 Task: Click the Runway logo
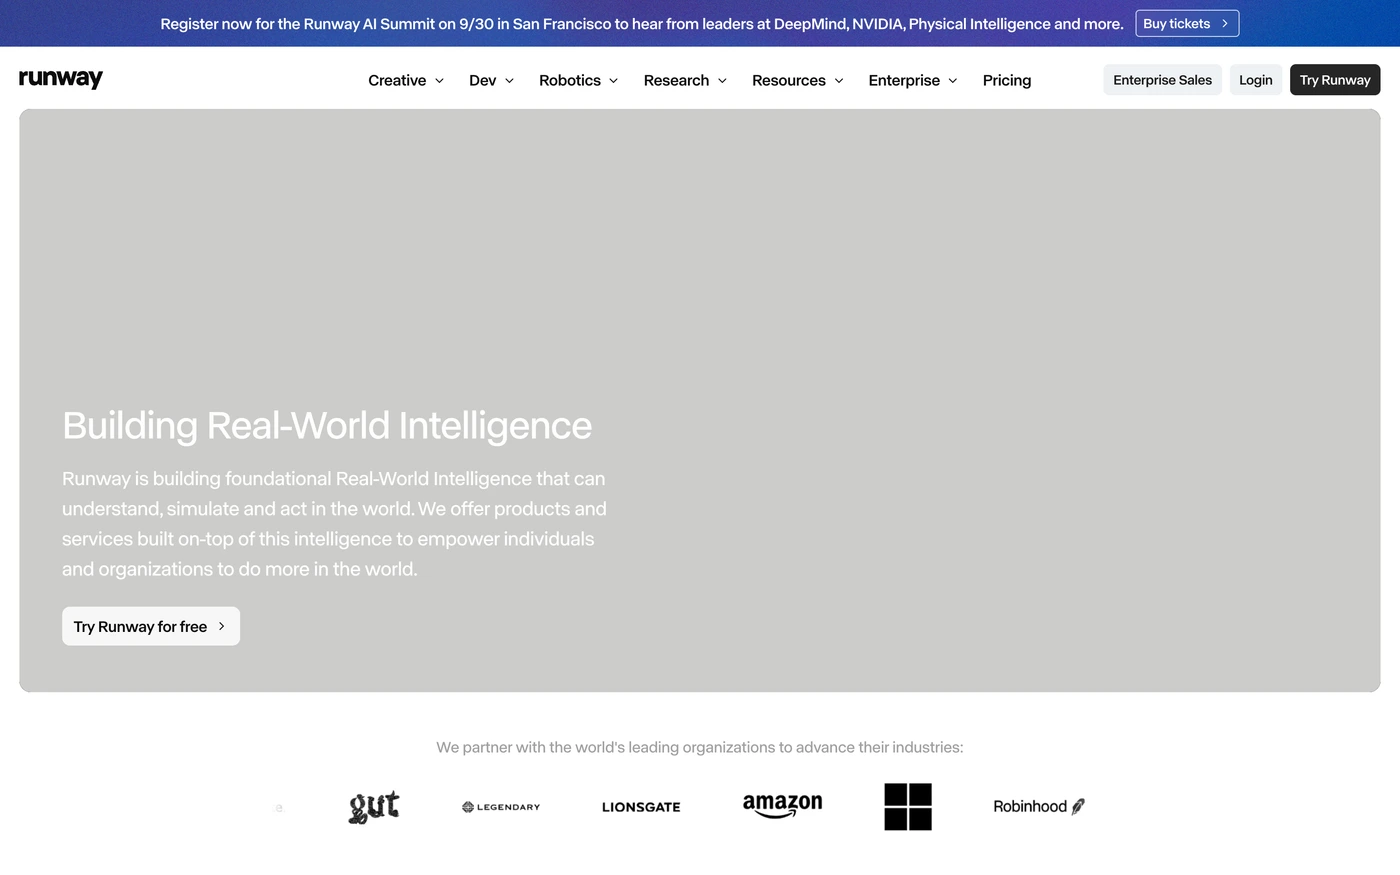click(x=61, y=79)
